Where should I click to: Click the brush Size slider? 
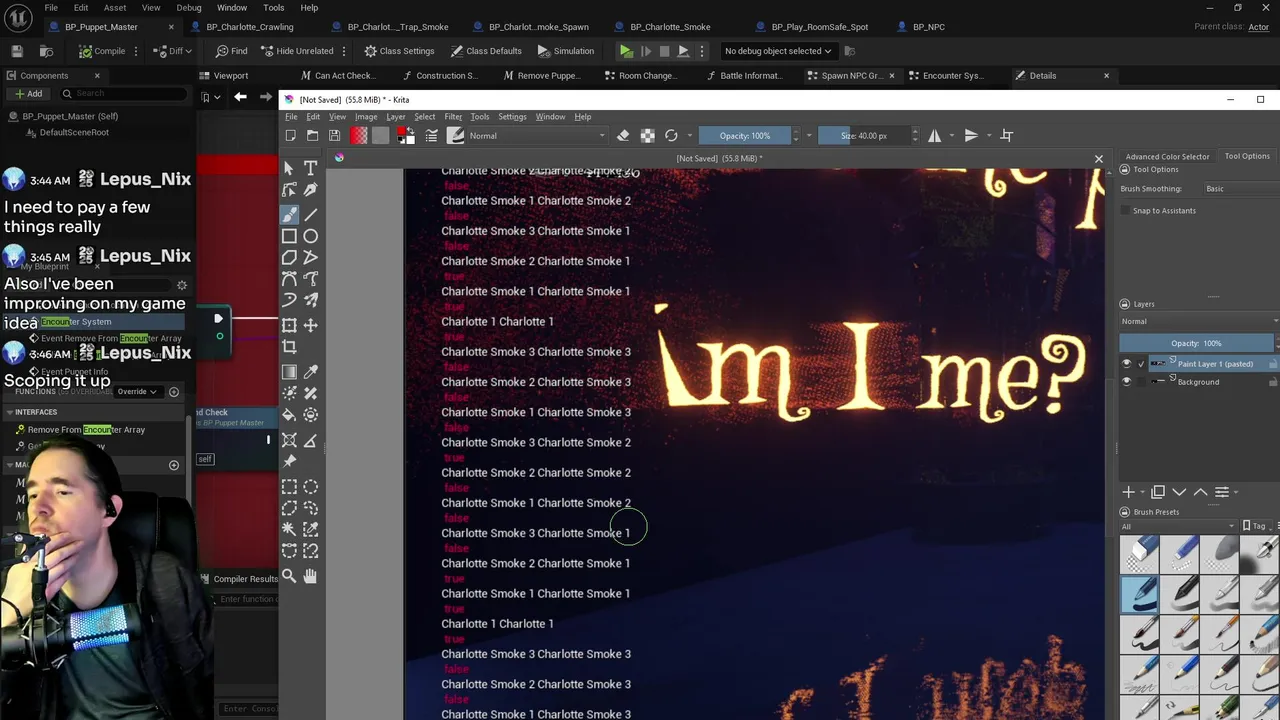(863, 135)
